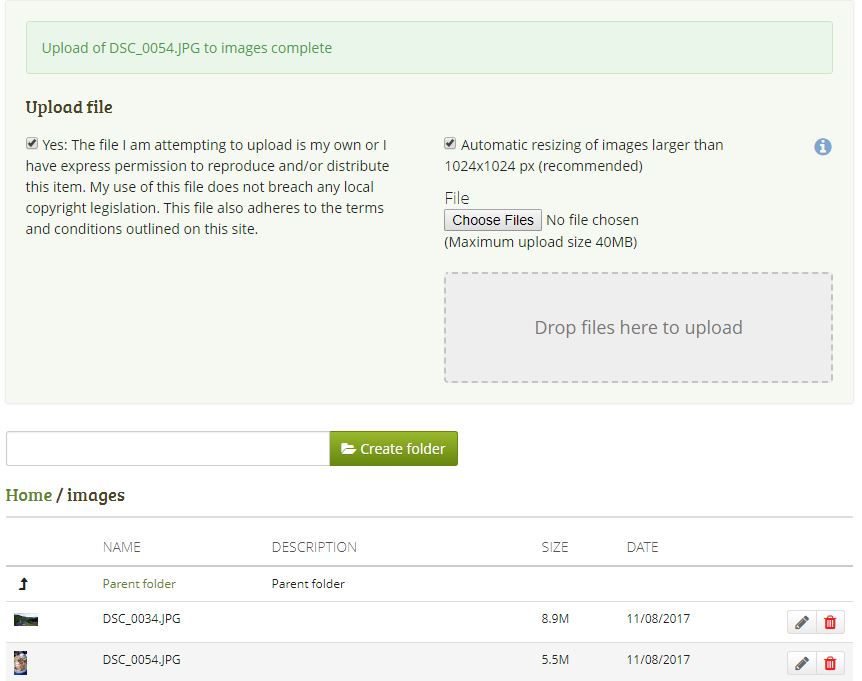The height and width of the screenshot is (681, 862).
Task: Toggle the copyright permission checkbox
Action: pyautogui.click(x=32, y=144)
